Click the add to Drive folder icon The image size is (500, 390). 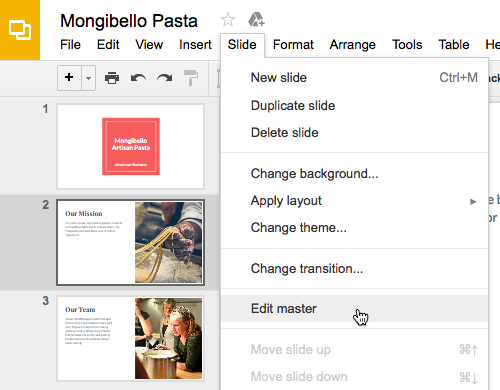click(256, 19)
